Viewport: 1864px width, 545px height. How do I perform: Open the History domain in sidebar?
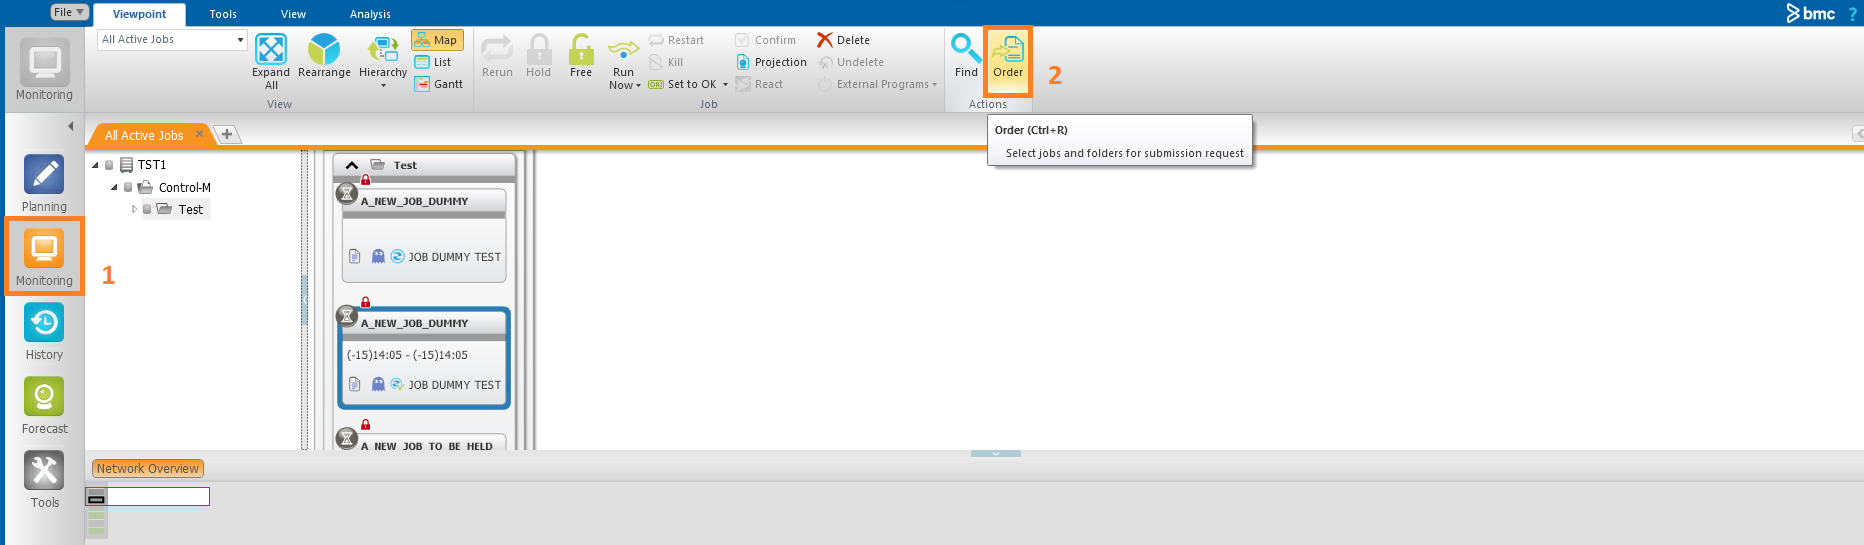44,324
